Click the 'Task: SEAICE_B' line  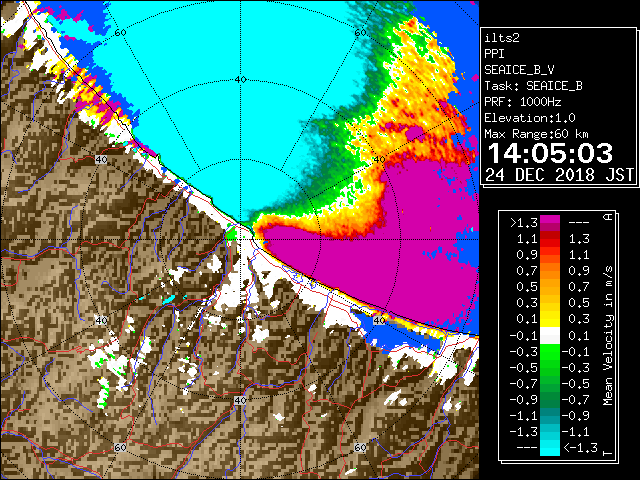click(533, 86)
